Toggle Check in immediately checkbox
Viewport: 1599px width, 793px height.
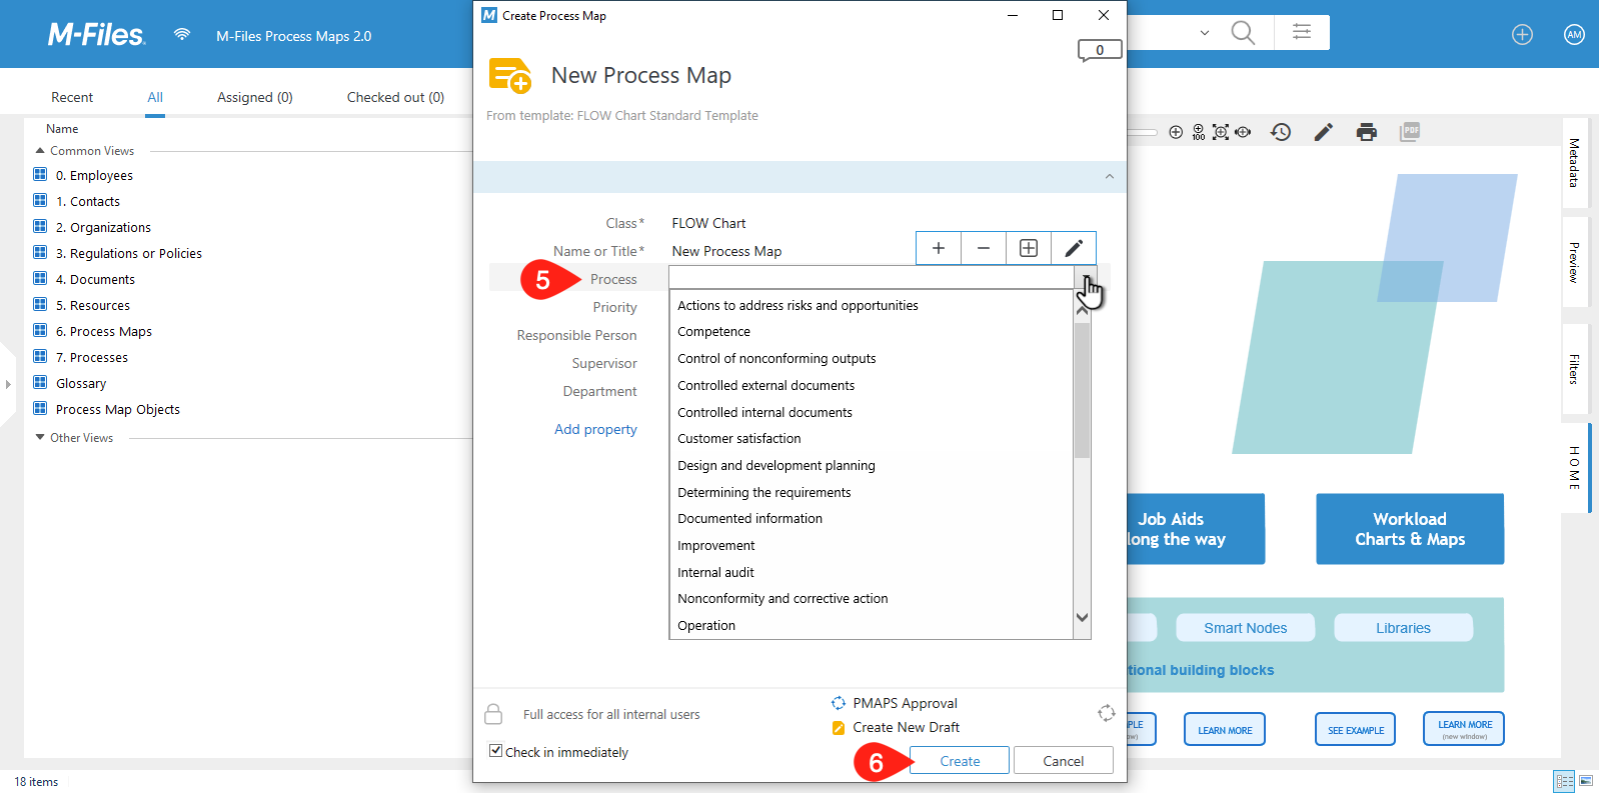click(x=496, y=751)
